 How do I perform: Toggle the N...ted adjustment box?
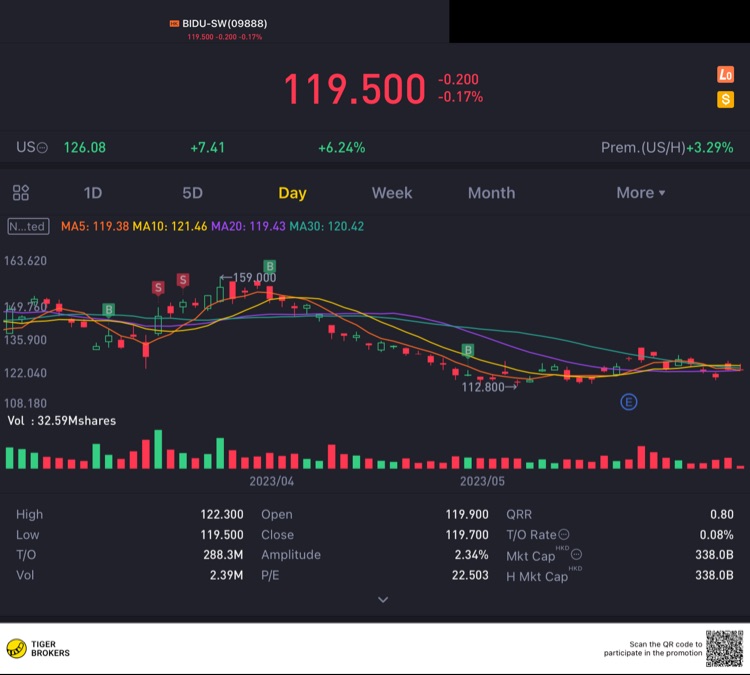[x=28, y=226]
